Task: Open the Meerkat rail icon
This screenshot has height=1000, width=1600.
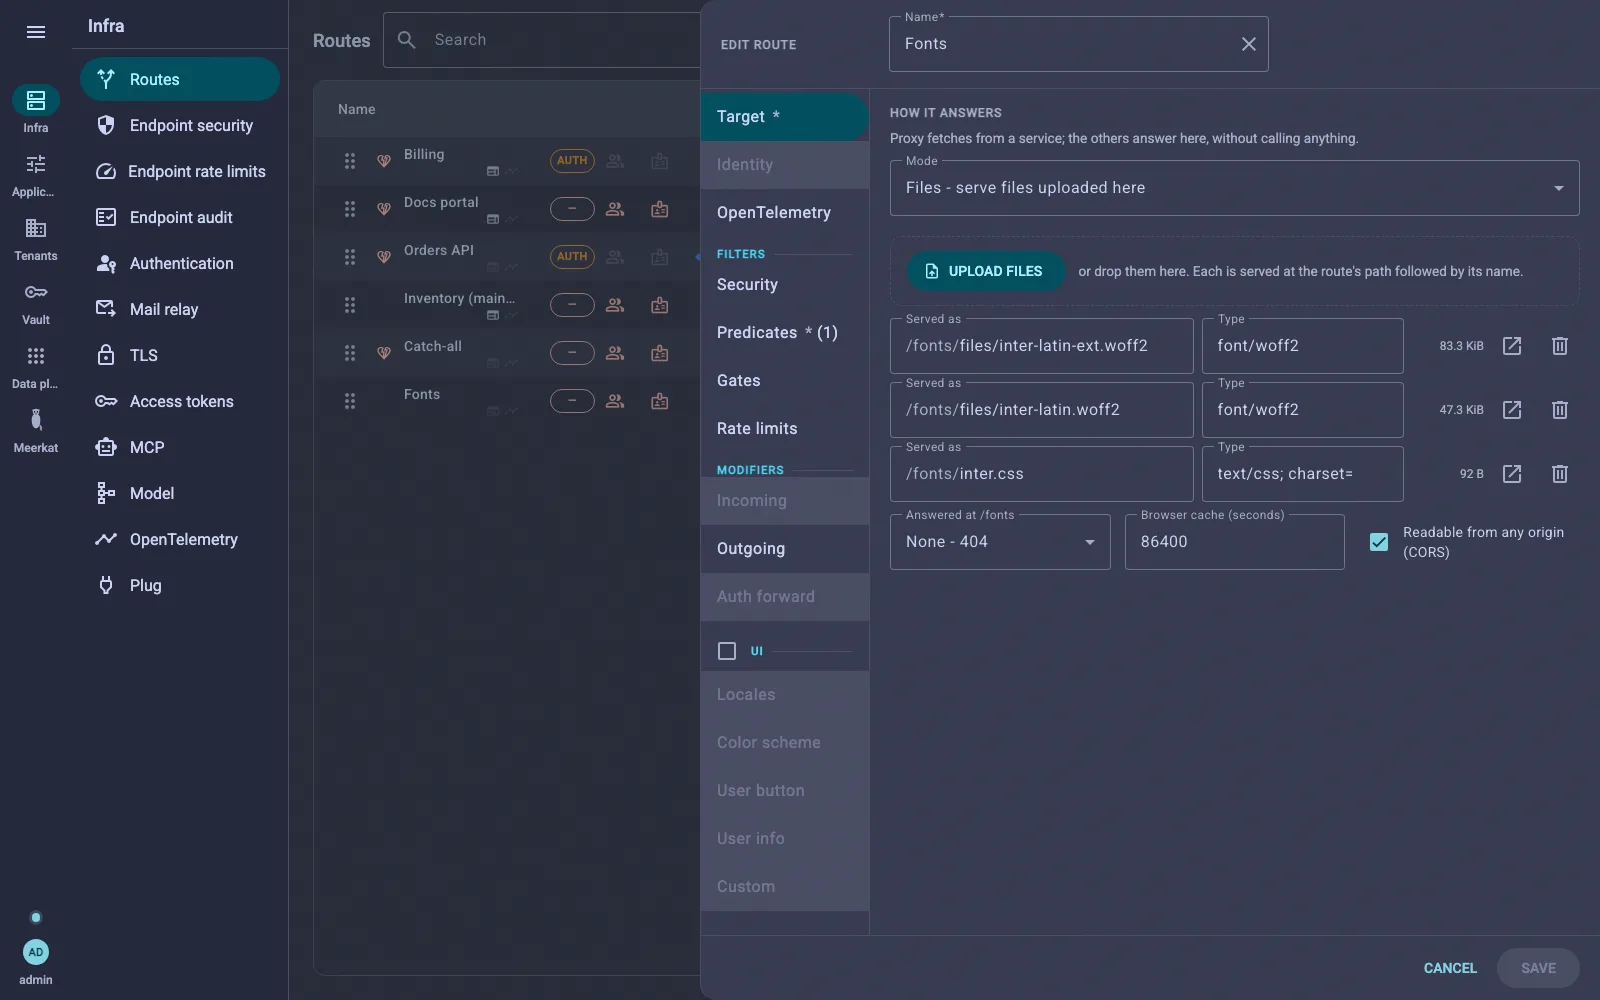Action: tap(36, 420)
